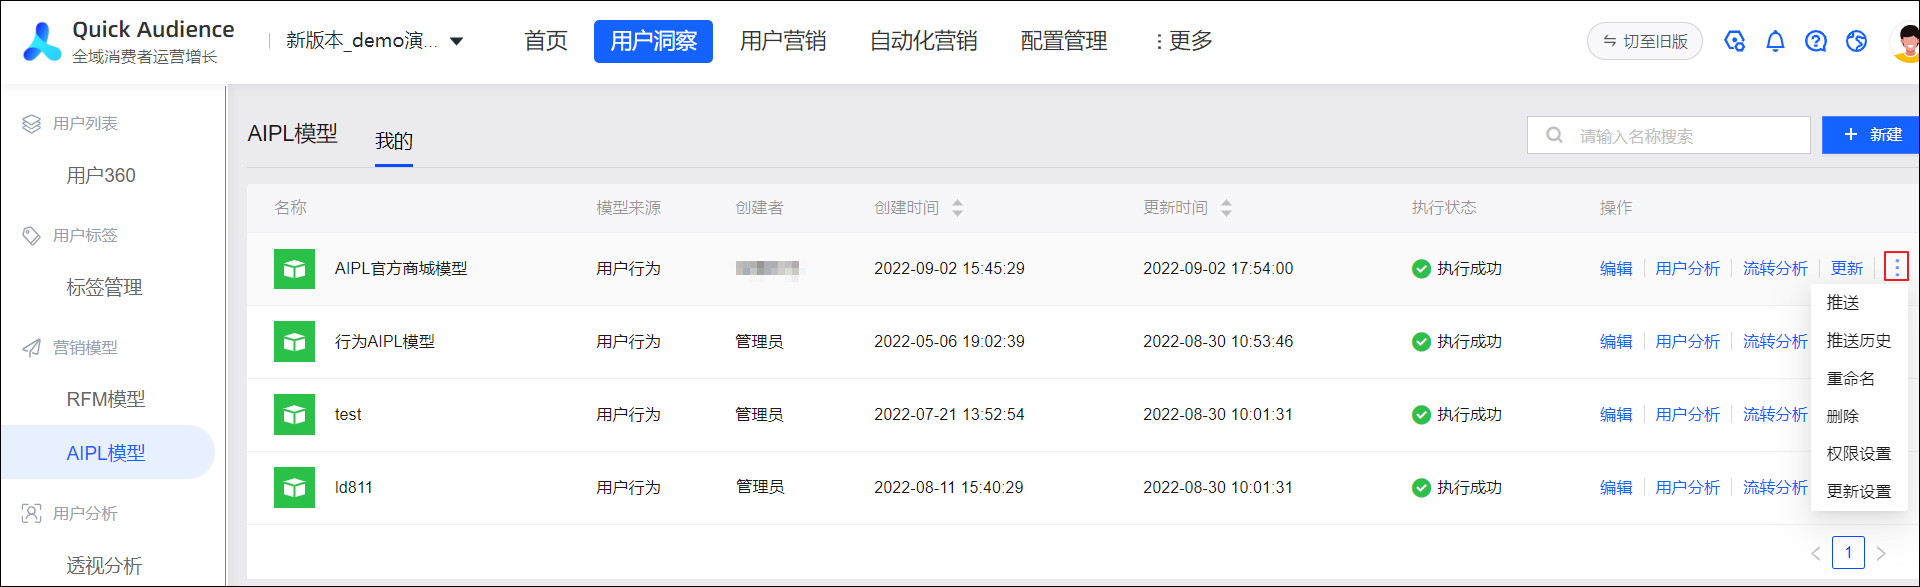Open 用户360 in the sidebar
This screenshot has height=587, width=1920.
click(101, 176)
